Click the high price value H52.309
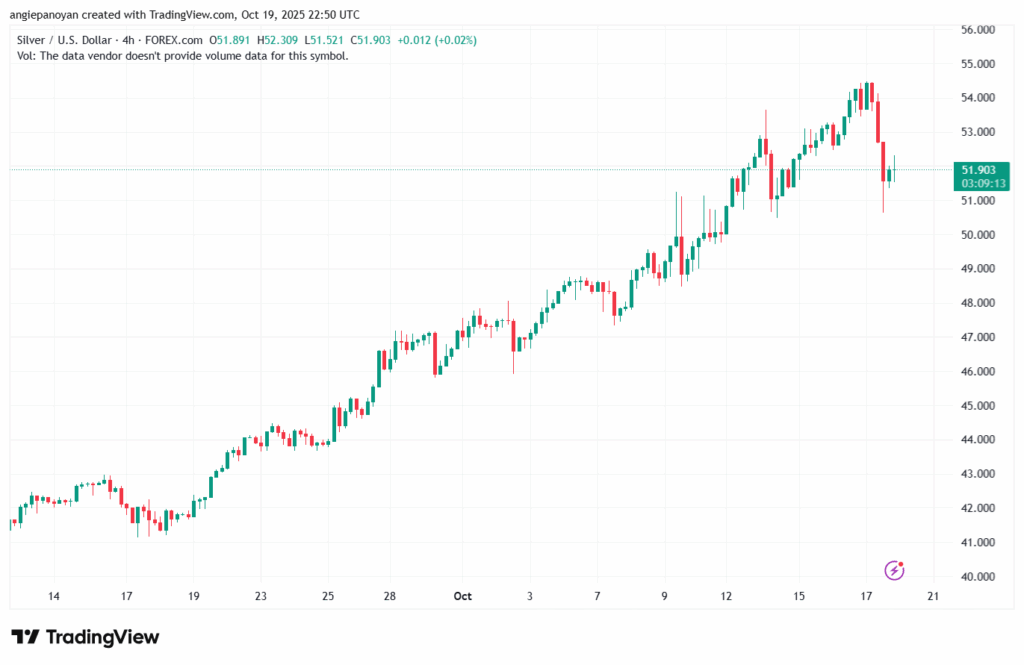Viewport: 1024px width, 665px height. [286, 40]
